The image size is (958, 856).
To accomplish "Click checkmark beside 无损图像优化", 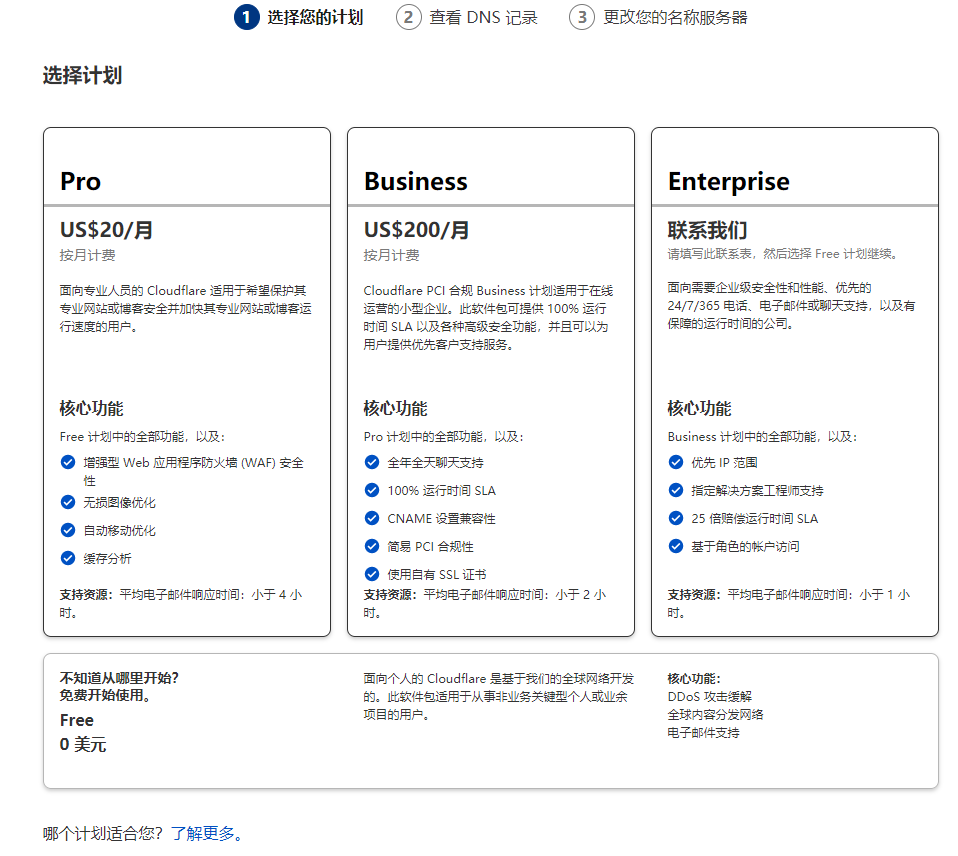I will pos(68,502).
